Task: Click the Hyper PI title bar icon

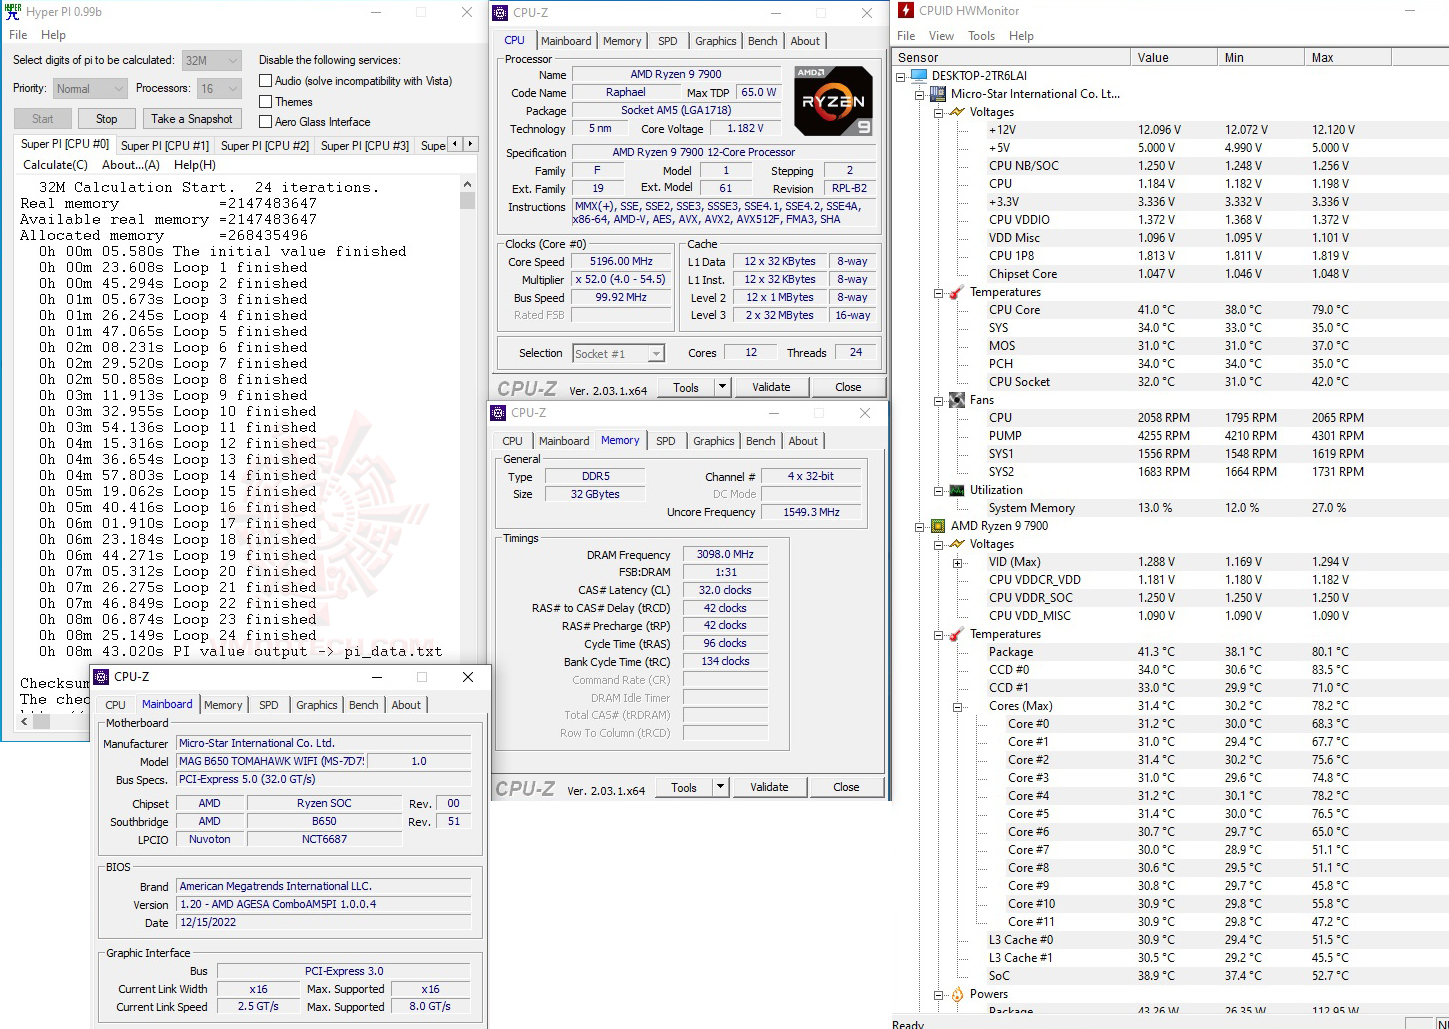Action: pyautogui.click(x=13, y=11)
